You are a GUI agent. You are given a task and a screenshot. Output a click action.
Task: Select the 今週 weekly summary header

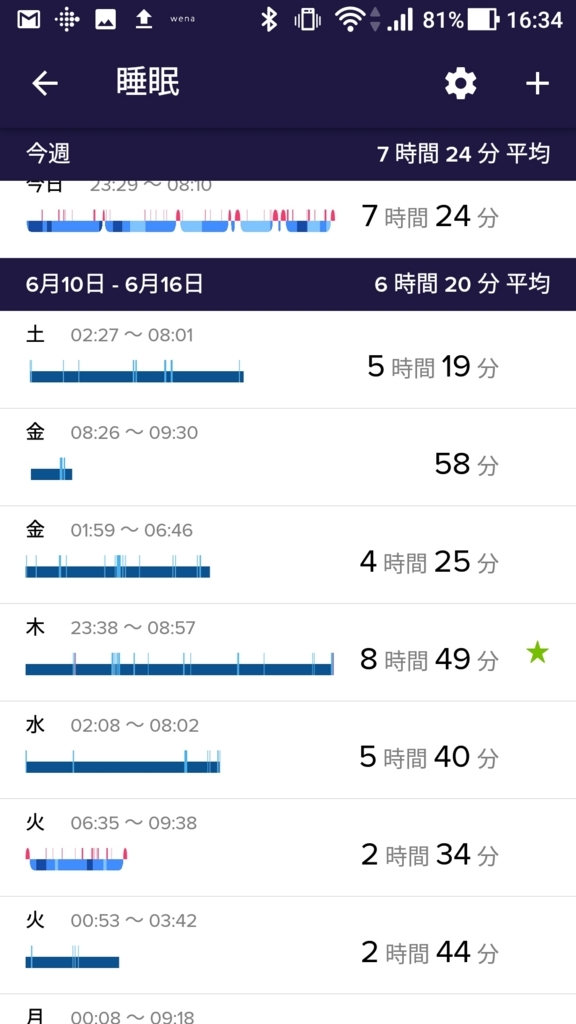[288, 153]
